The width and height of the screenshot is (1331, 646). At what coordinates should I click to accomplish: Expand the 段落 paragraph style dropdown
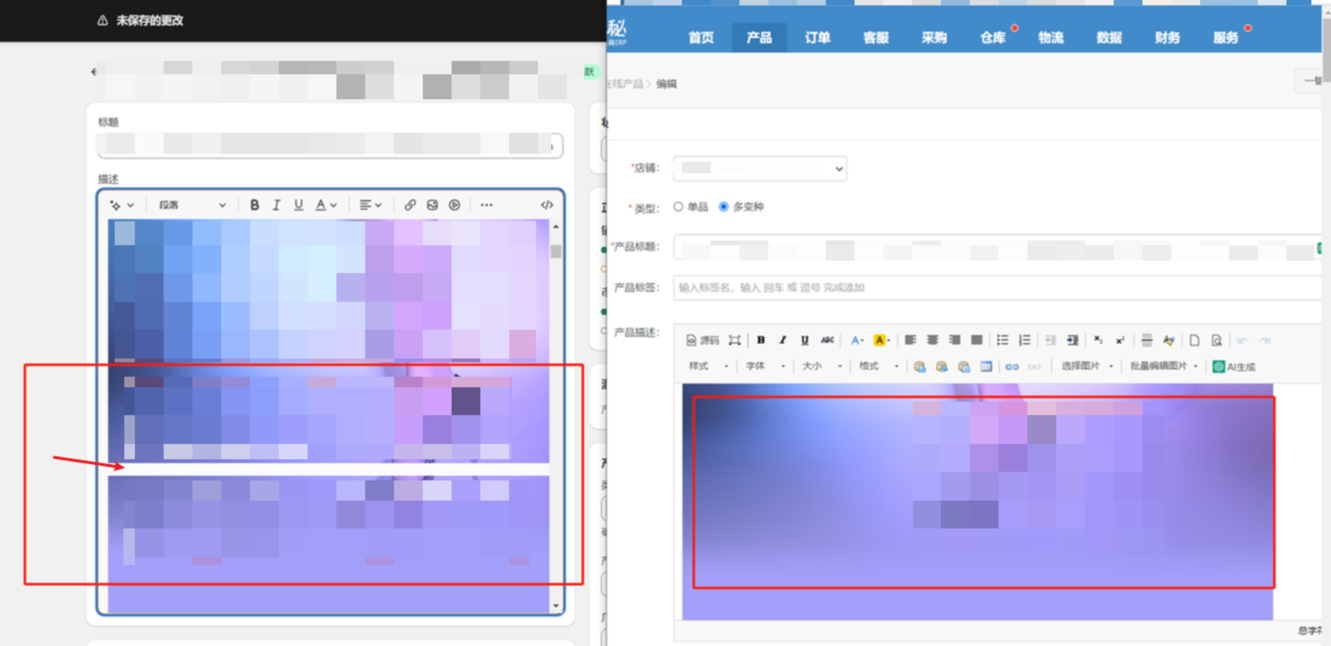[x=192, y=205]
